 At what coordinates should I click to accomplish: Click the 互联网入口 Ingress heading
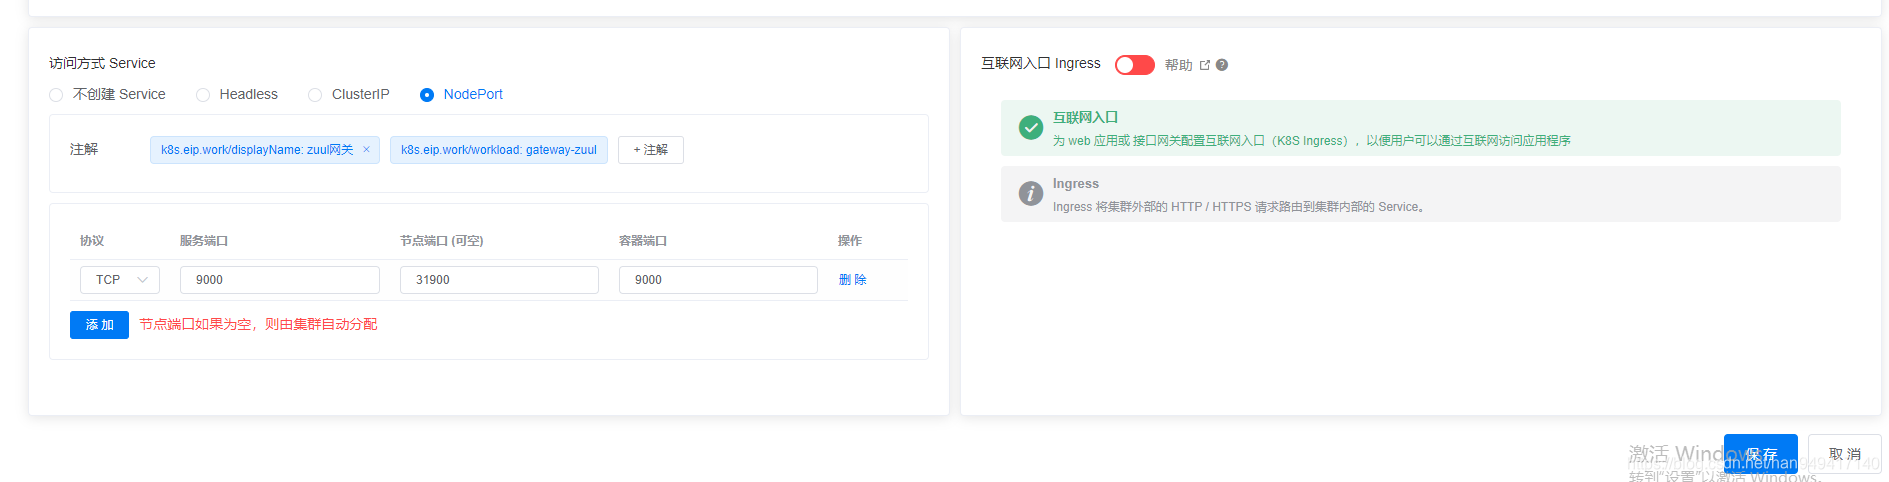1040,63
